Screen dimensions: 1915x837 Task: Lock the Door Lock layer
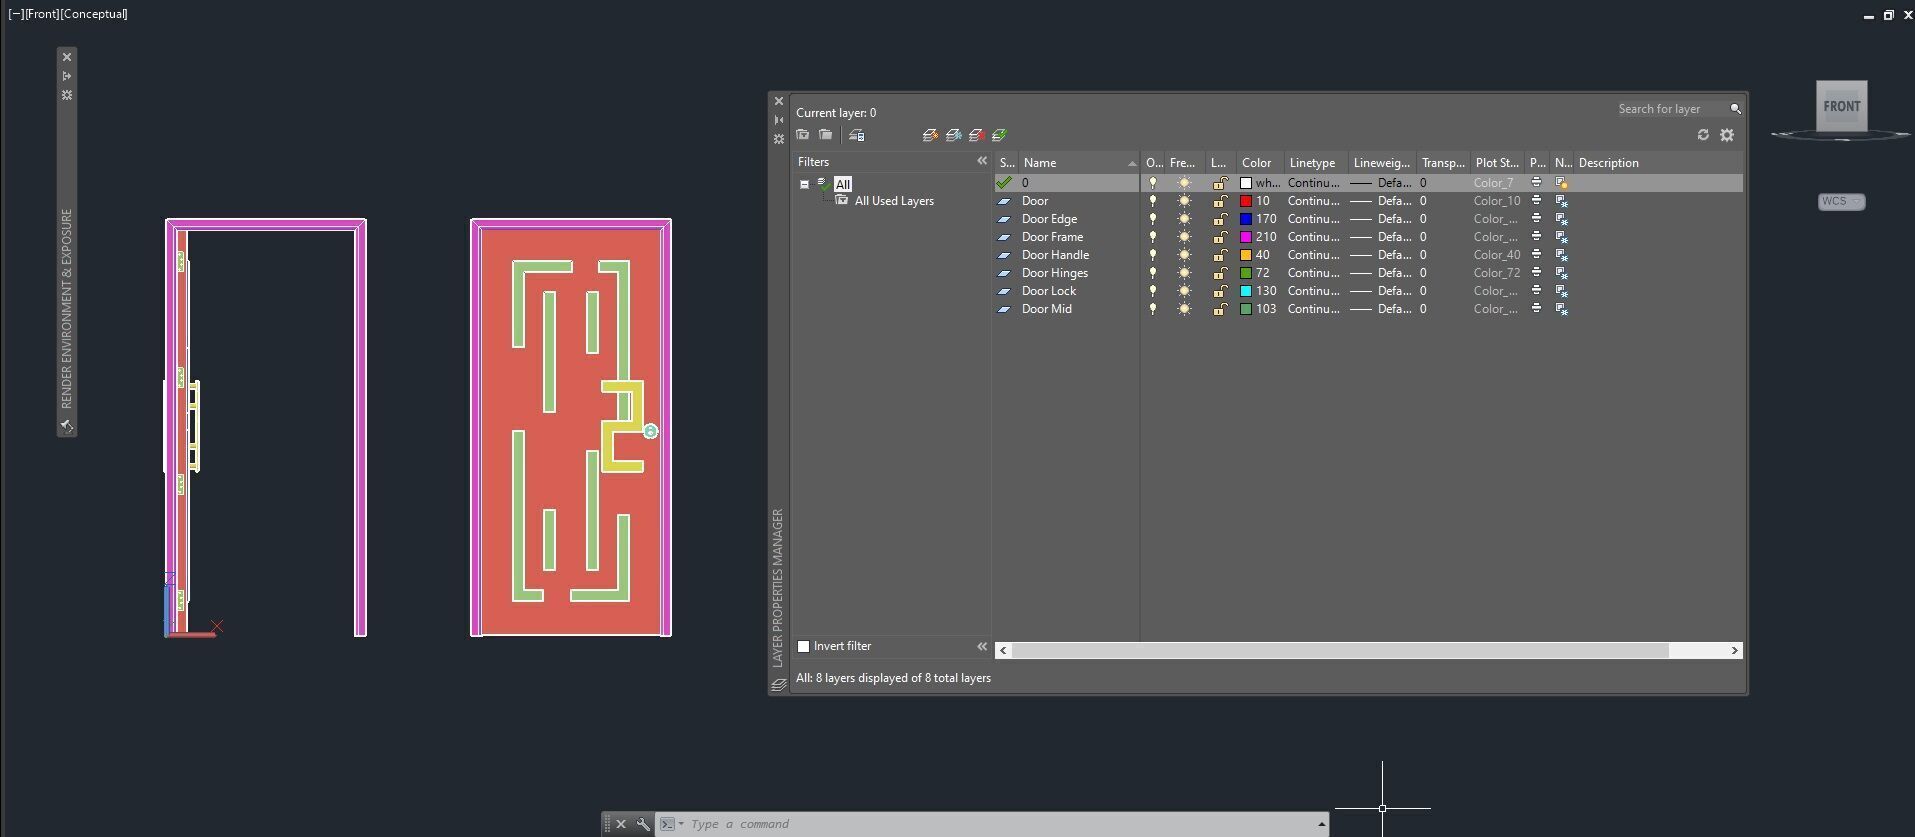tap(1220, 291)
